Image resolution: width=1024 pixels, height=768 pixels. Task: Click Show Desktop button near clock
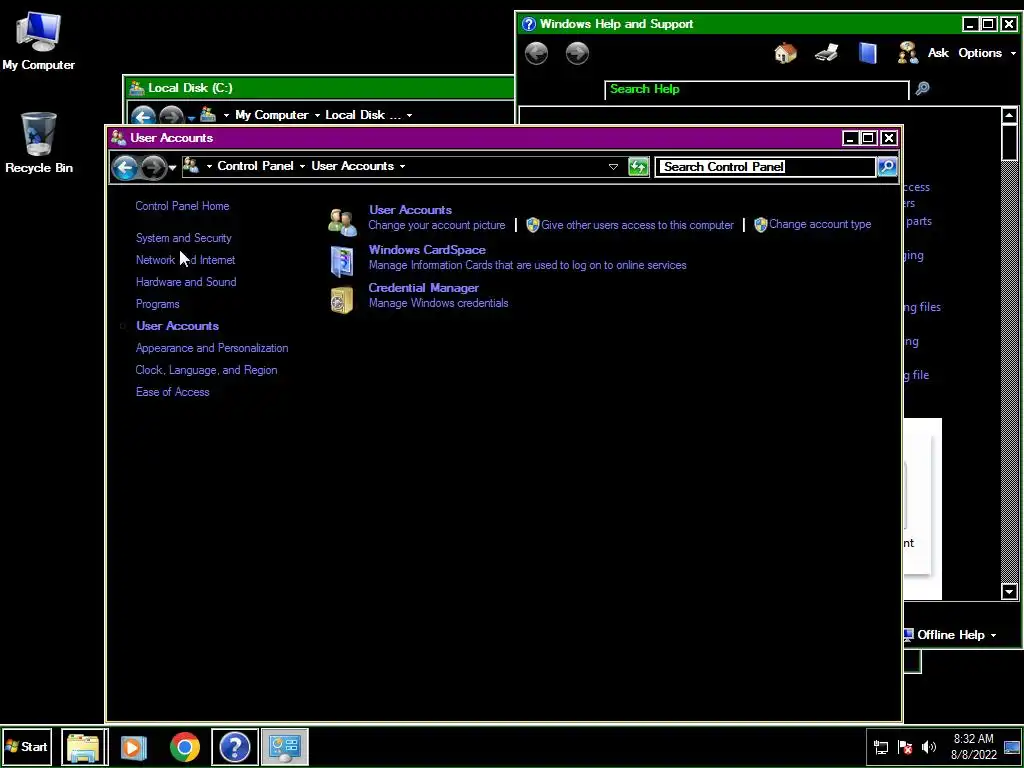pyautogui.click(x=1012, y=747)
